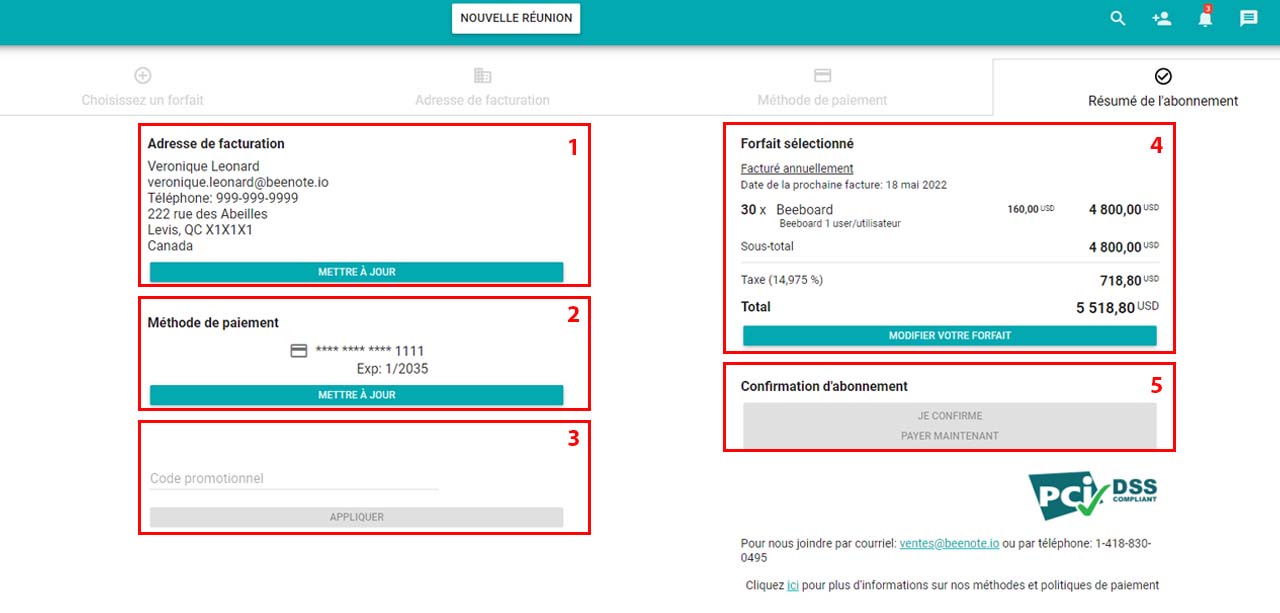Click the name Veronique Leonard
Image resolution: width=1280 pixels, height=613 pixels.
tap(204, 166)
